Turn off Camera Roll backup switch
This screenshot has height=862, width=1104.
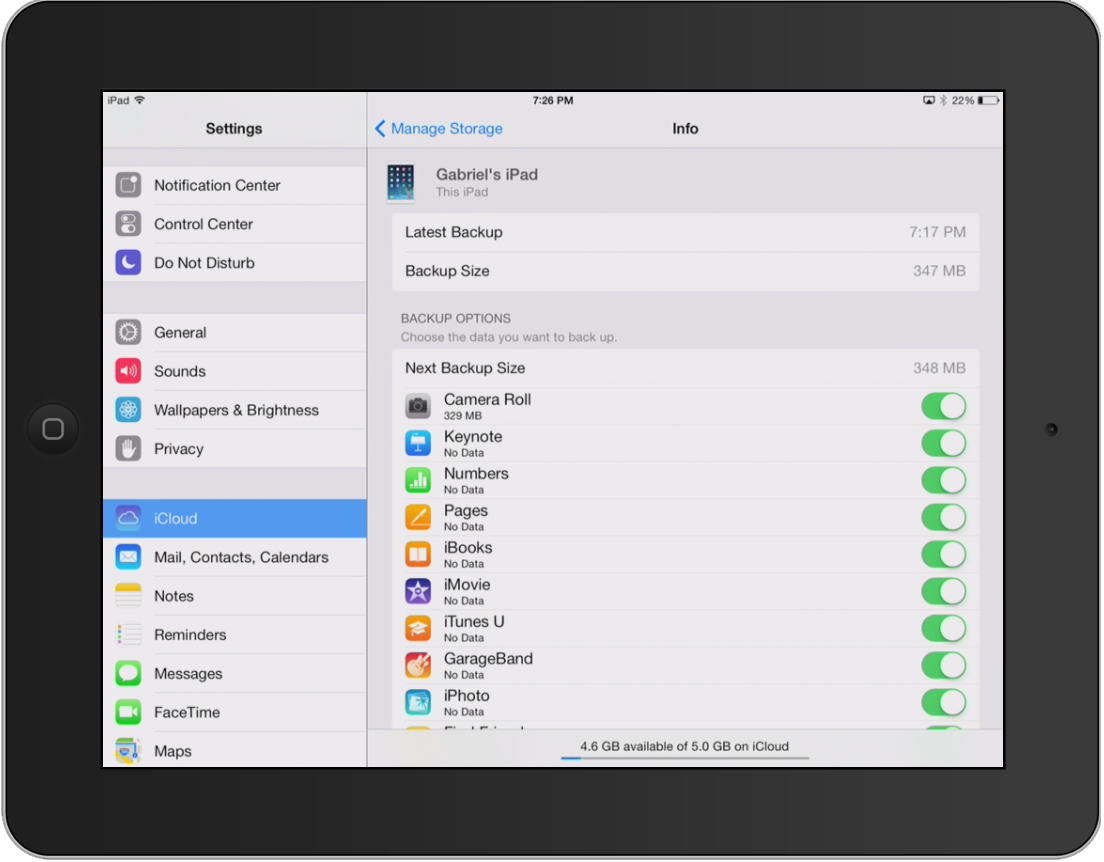coord(944,406)
